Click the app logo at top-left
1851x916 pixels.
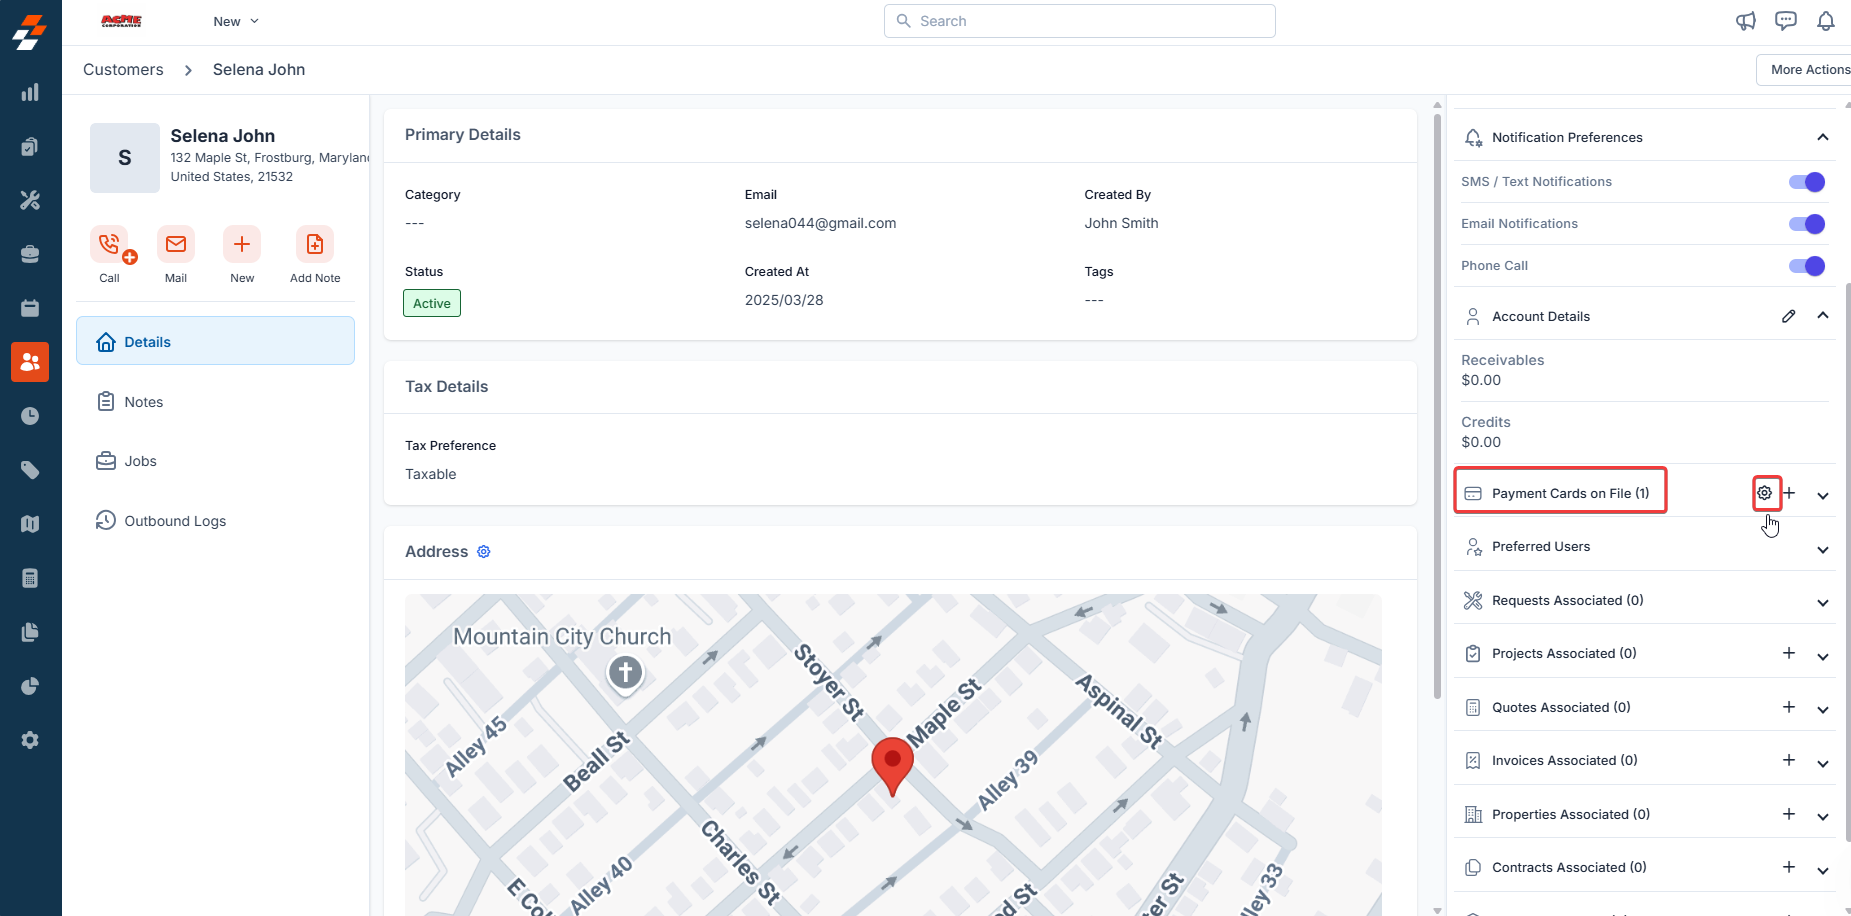[30, 31]
